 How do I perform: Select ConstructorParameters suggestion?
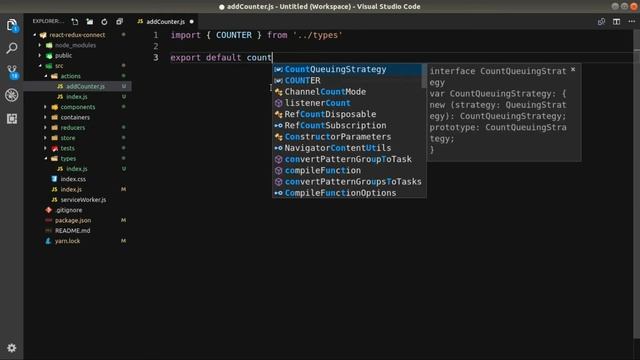coord(347,137)
